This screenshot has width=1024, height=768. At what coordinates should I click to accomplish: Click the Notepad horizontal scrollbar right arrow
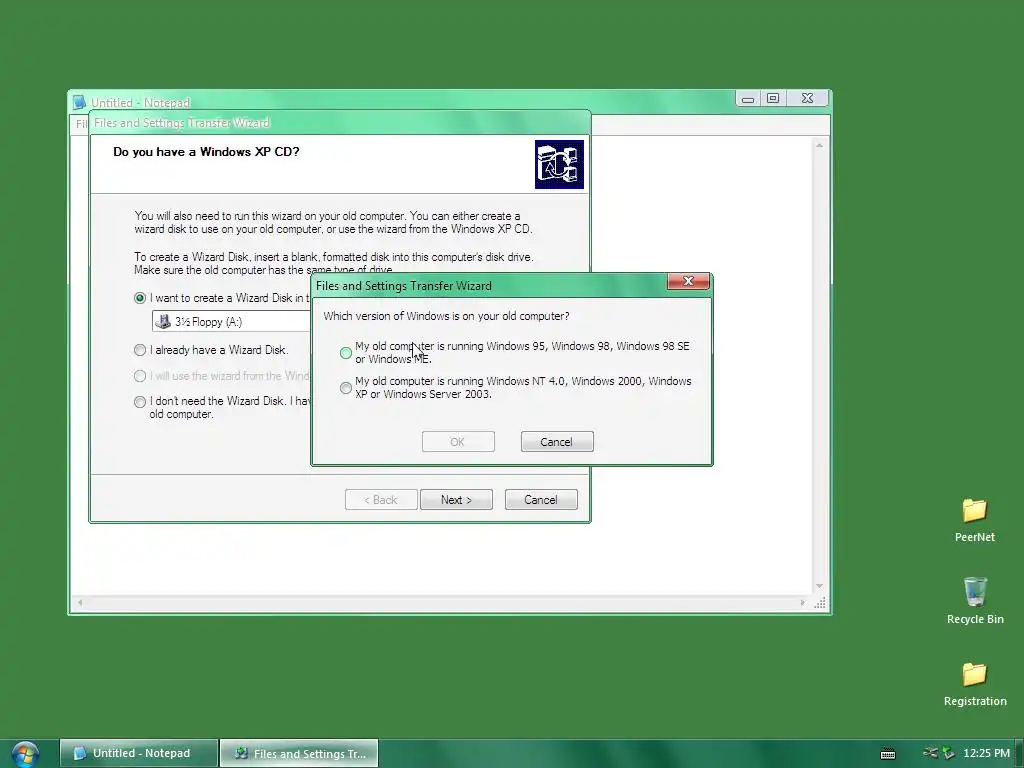click(803, 603)
